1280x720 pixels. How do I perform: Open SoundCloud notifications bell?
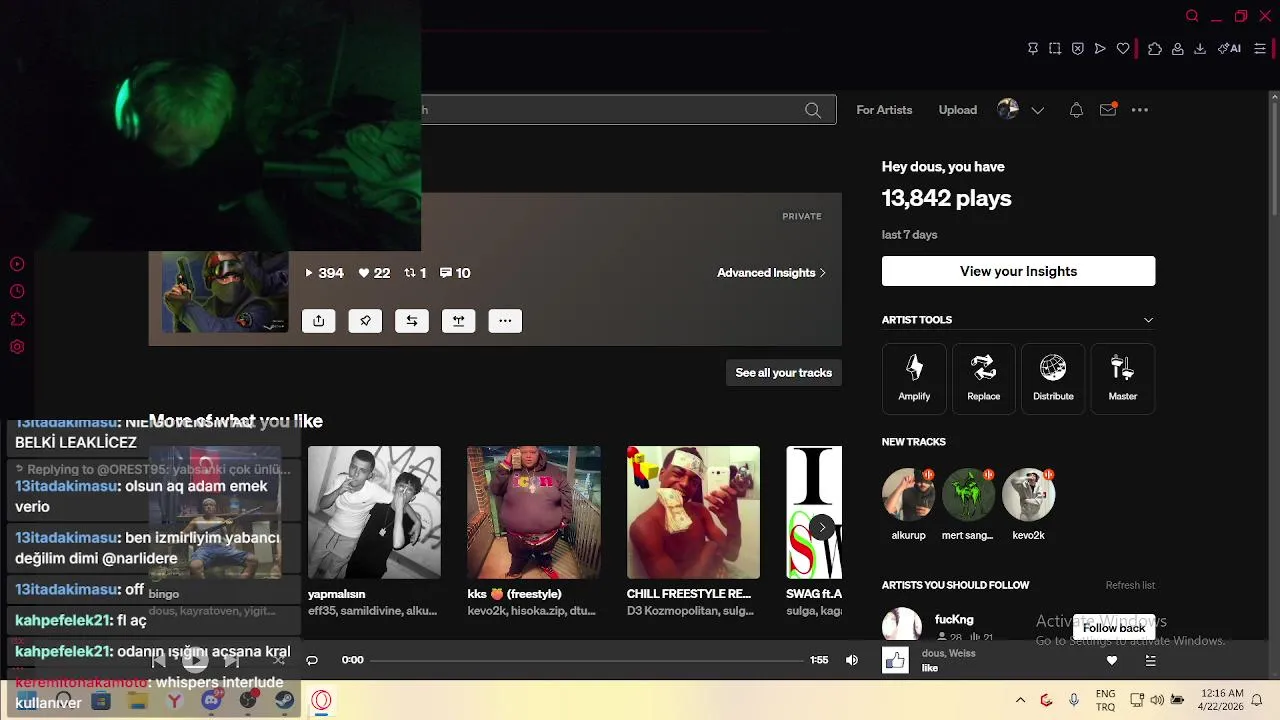pyautogui.click(x=1076, y=110)
